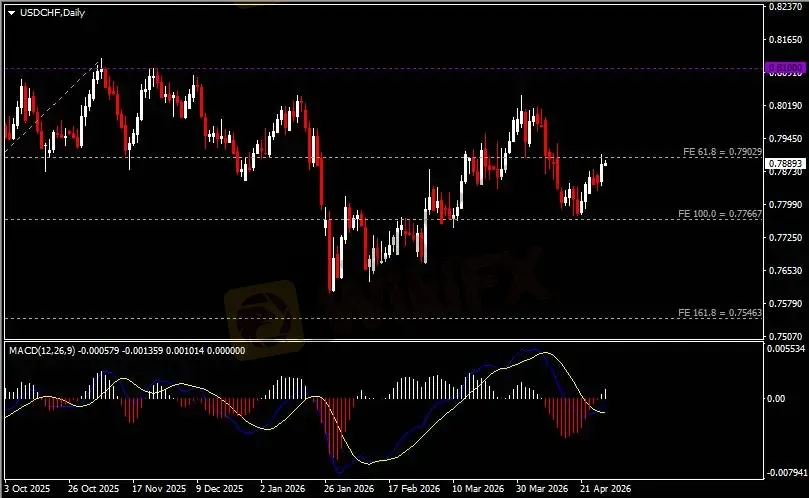Select the FE 61.8 = 0.79029 label
The image size is (809, 498).
[722, 151]
